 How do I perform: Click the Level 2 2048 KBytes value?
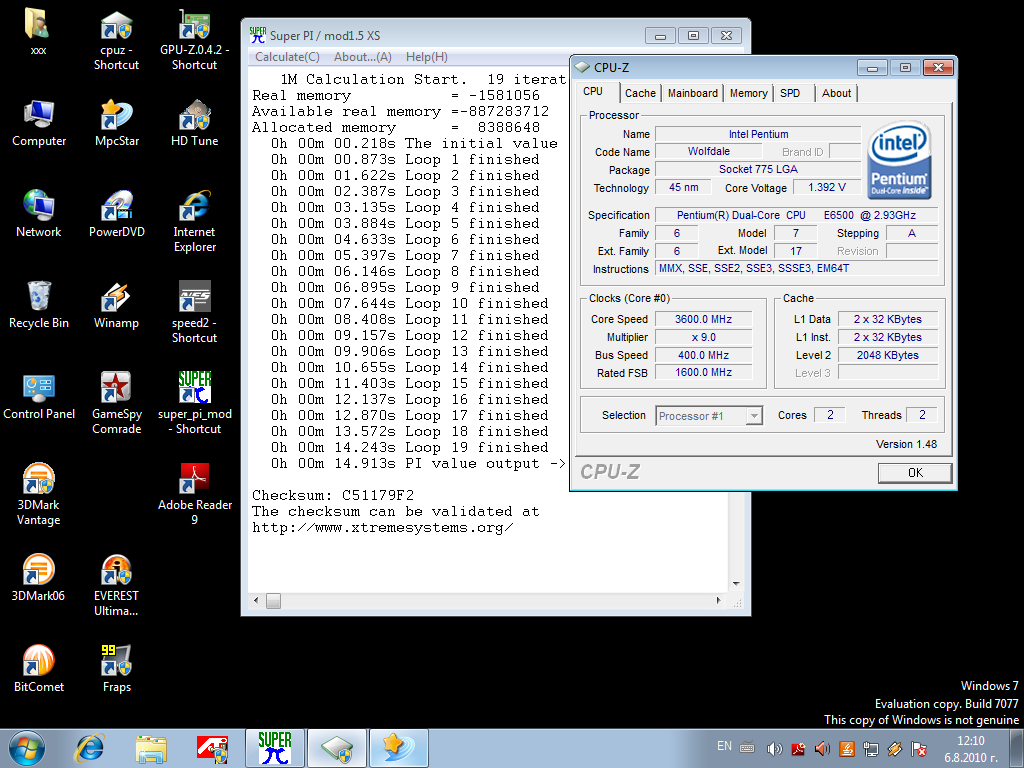pos(888,355)
